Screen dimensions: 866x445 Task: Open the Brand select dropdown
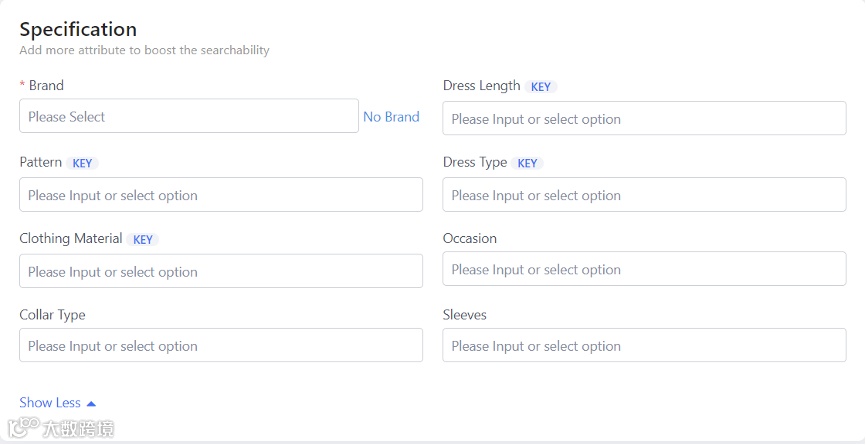pos(188,116)
